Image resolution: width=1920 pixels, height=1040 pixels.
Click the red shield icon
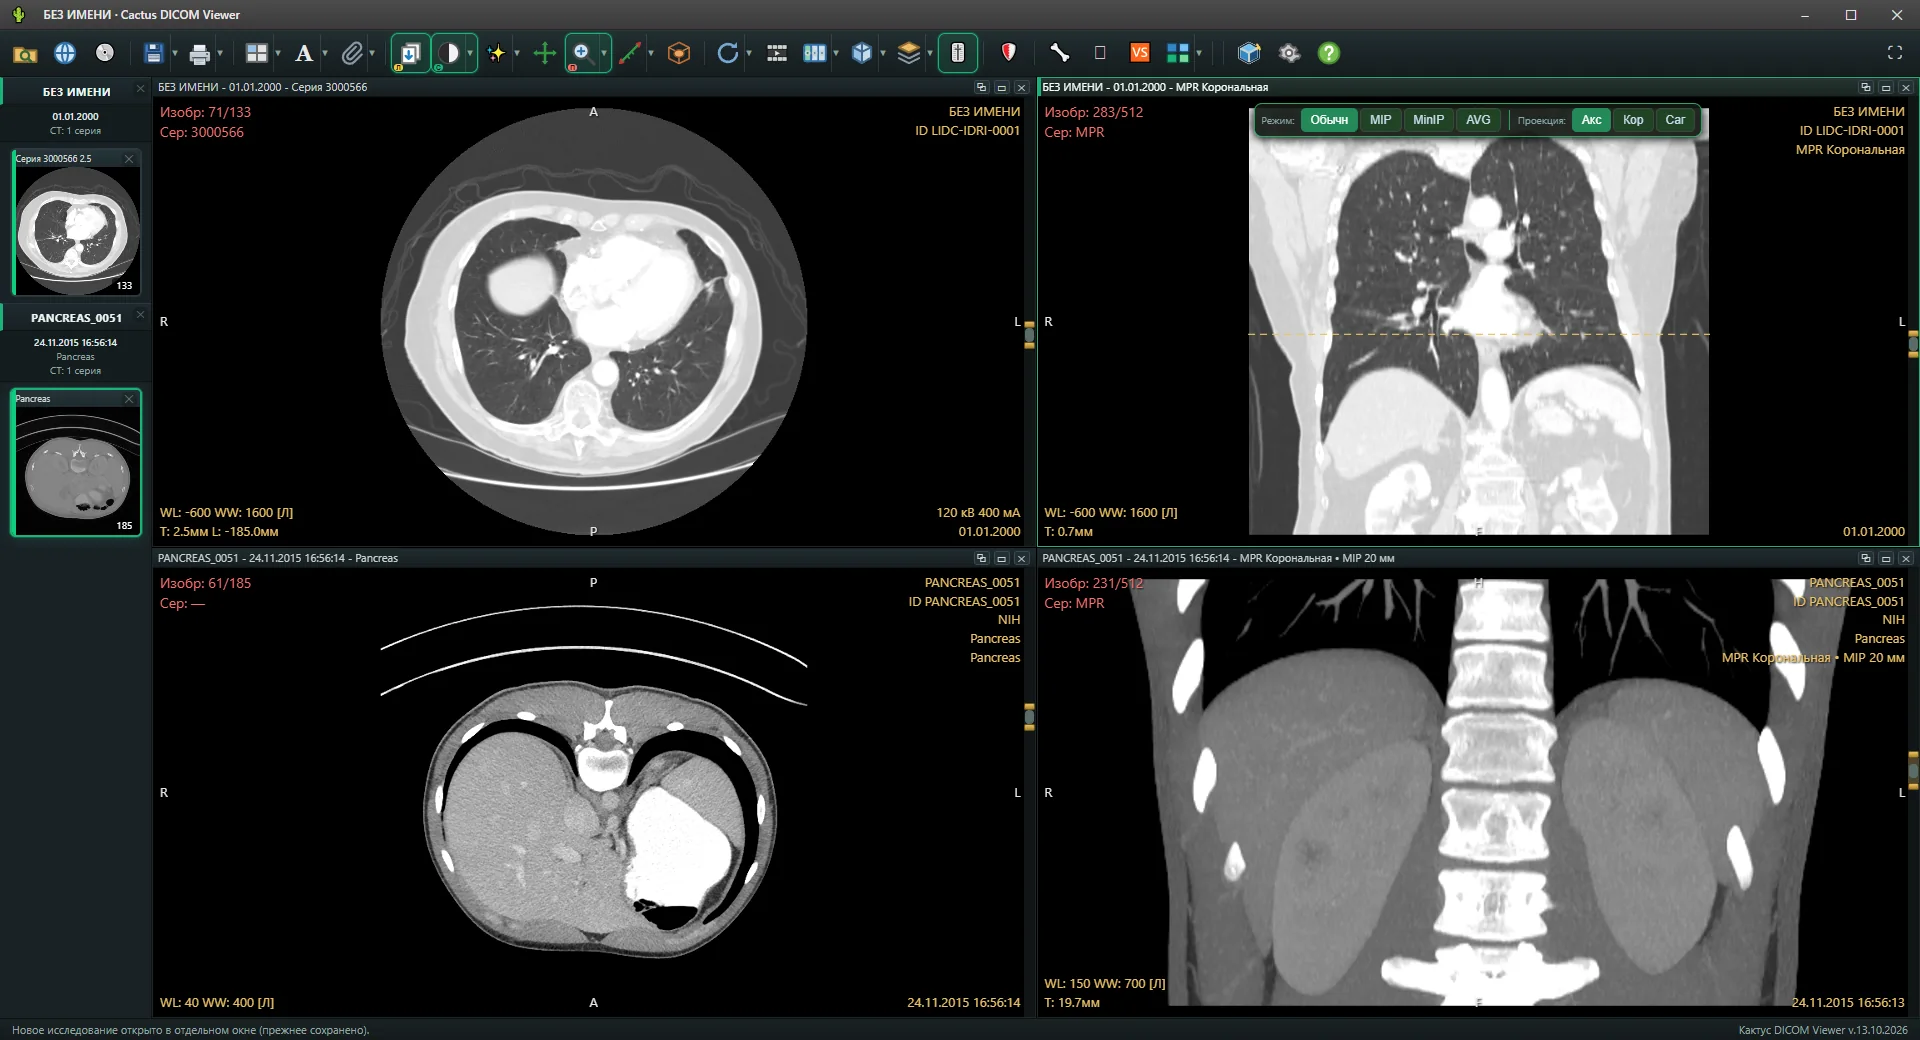pos(1009,53)
